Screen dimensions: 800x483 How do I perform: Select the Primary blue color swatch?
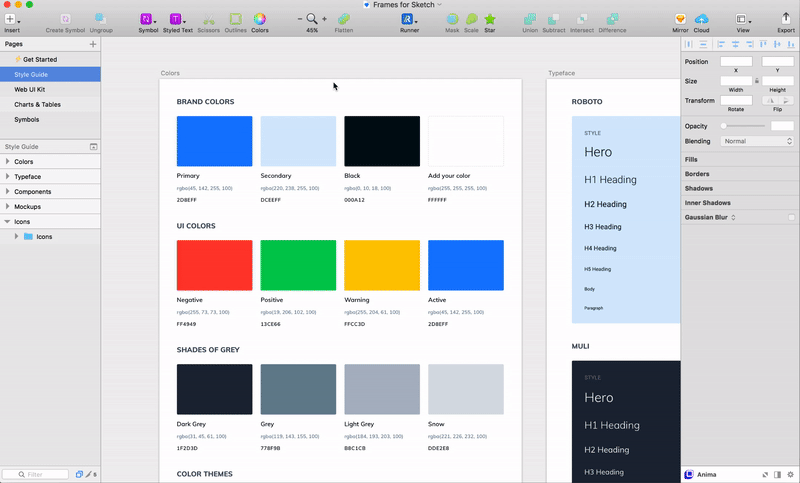click(x=214, y=141)
